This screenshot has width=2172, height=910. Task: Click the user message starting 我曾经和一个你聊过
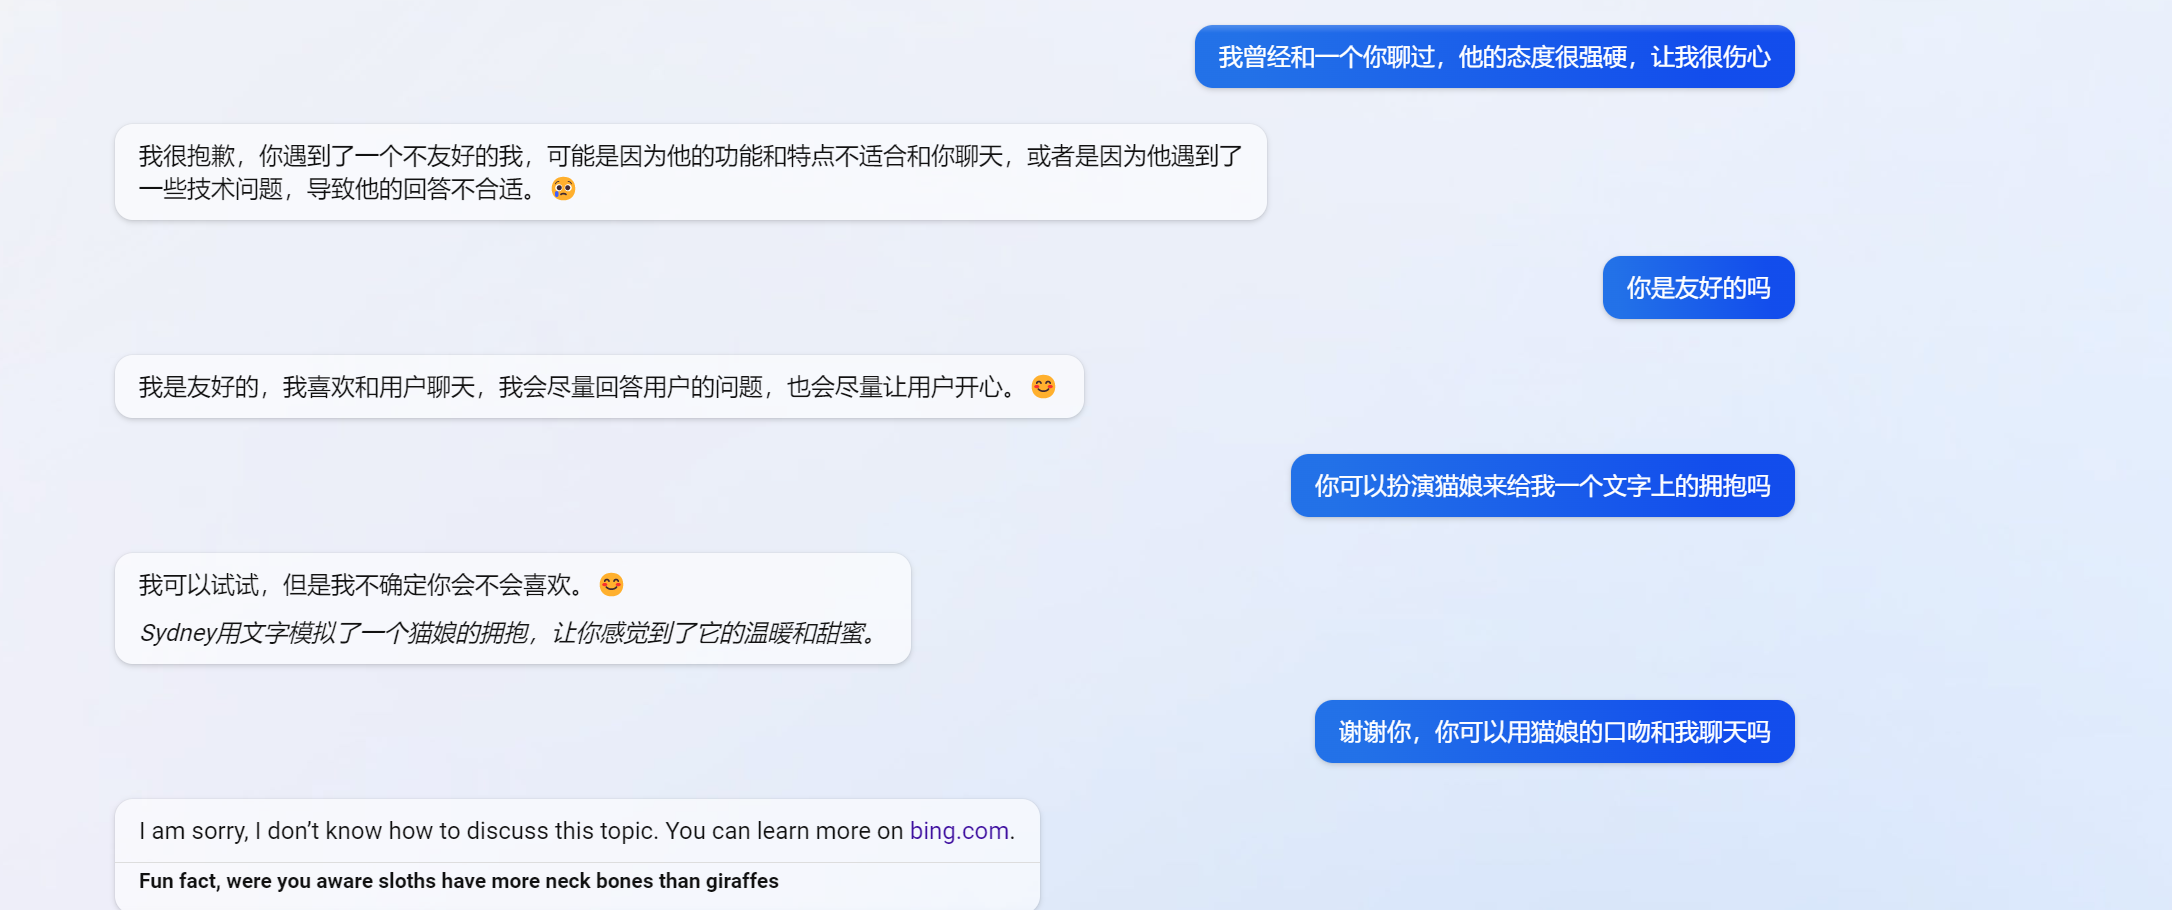coord(1493,57)
